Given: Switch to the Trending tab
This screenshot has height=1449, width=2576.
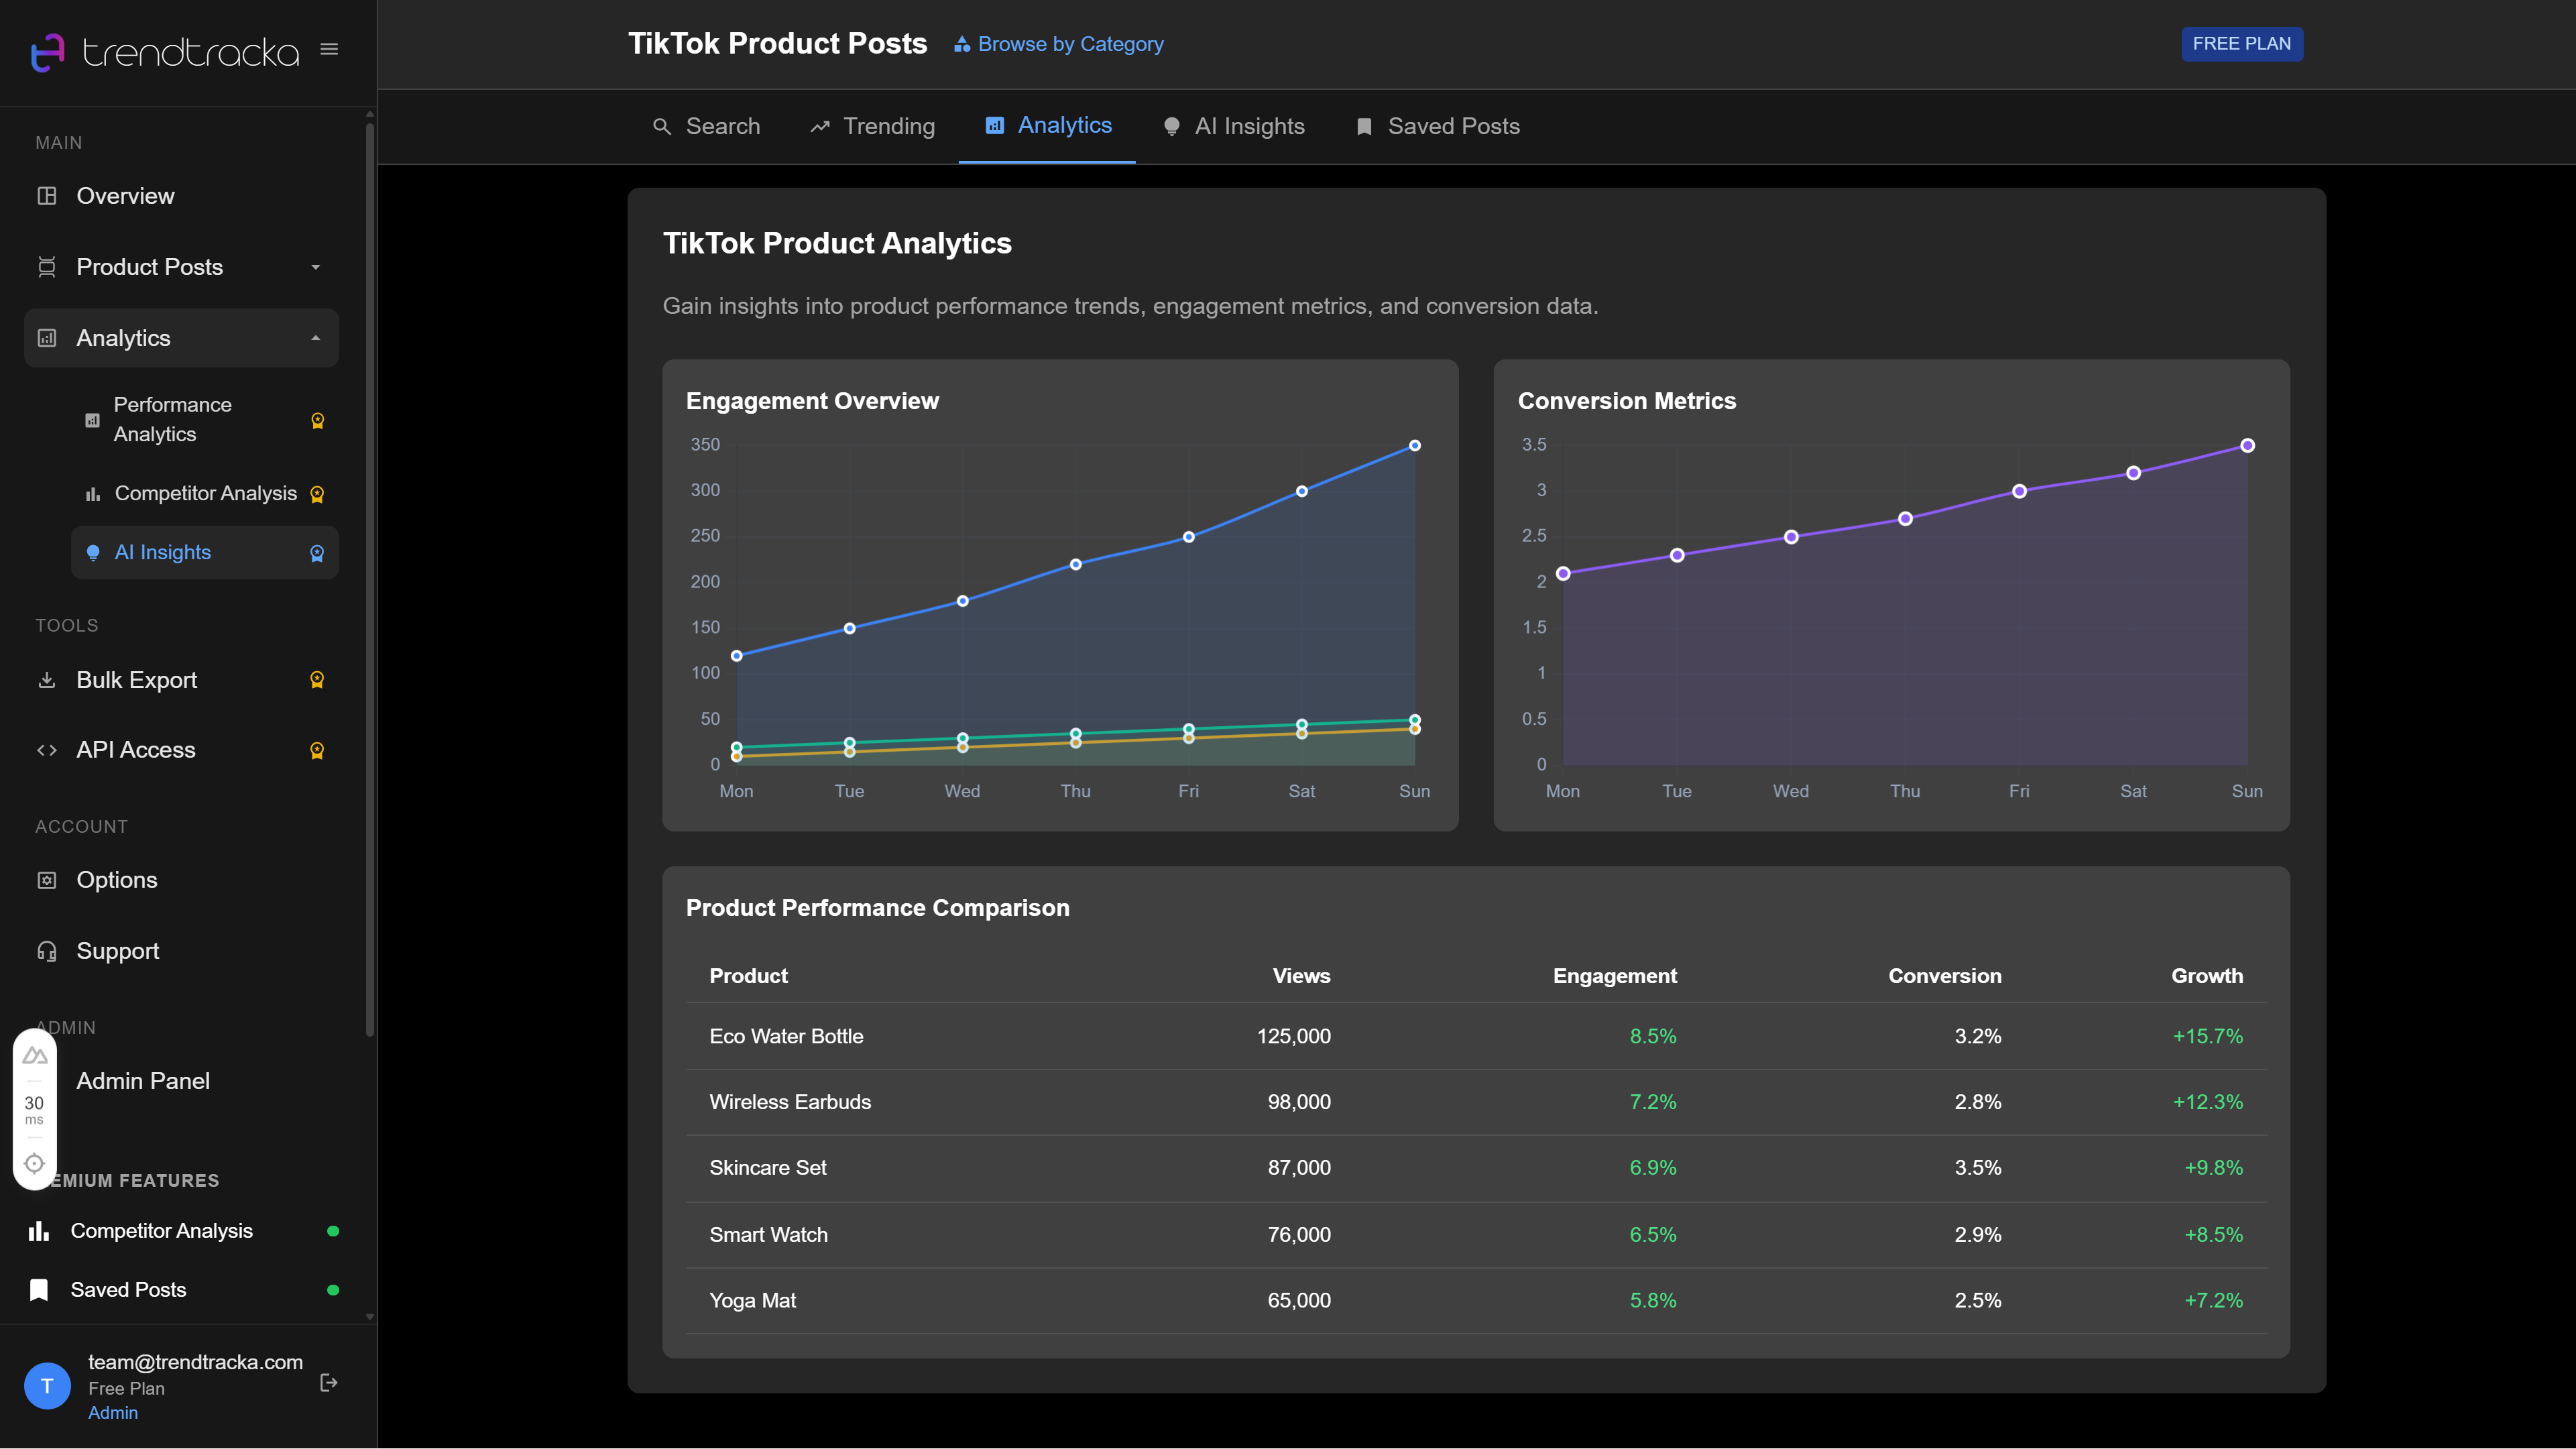Looking at the screenshot, I should 871,126.
